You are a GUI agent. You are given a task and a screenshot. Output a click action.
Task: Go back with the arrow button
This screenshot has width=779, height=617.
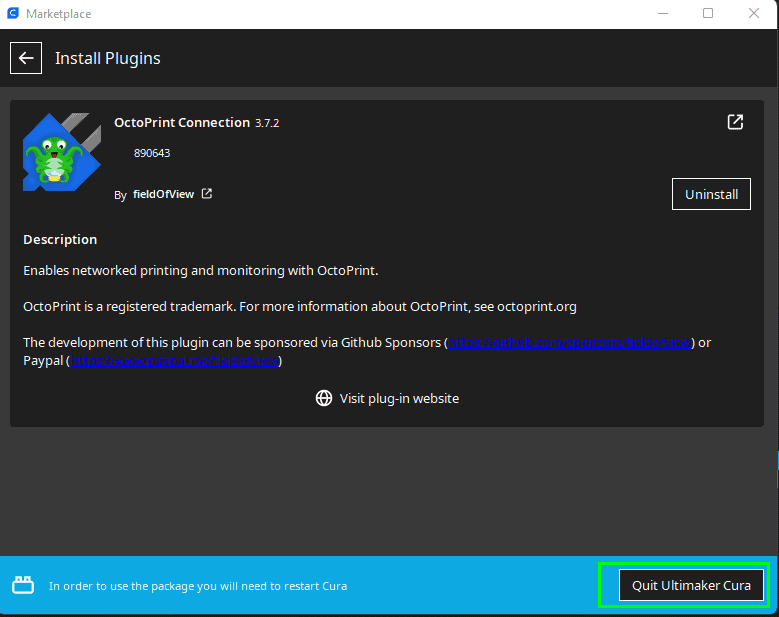[x=26, y=58]
